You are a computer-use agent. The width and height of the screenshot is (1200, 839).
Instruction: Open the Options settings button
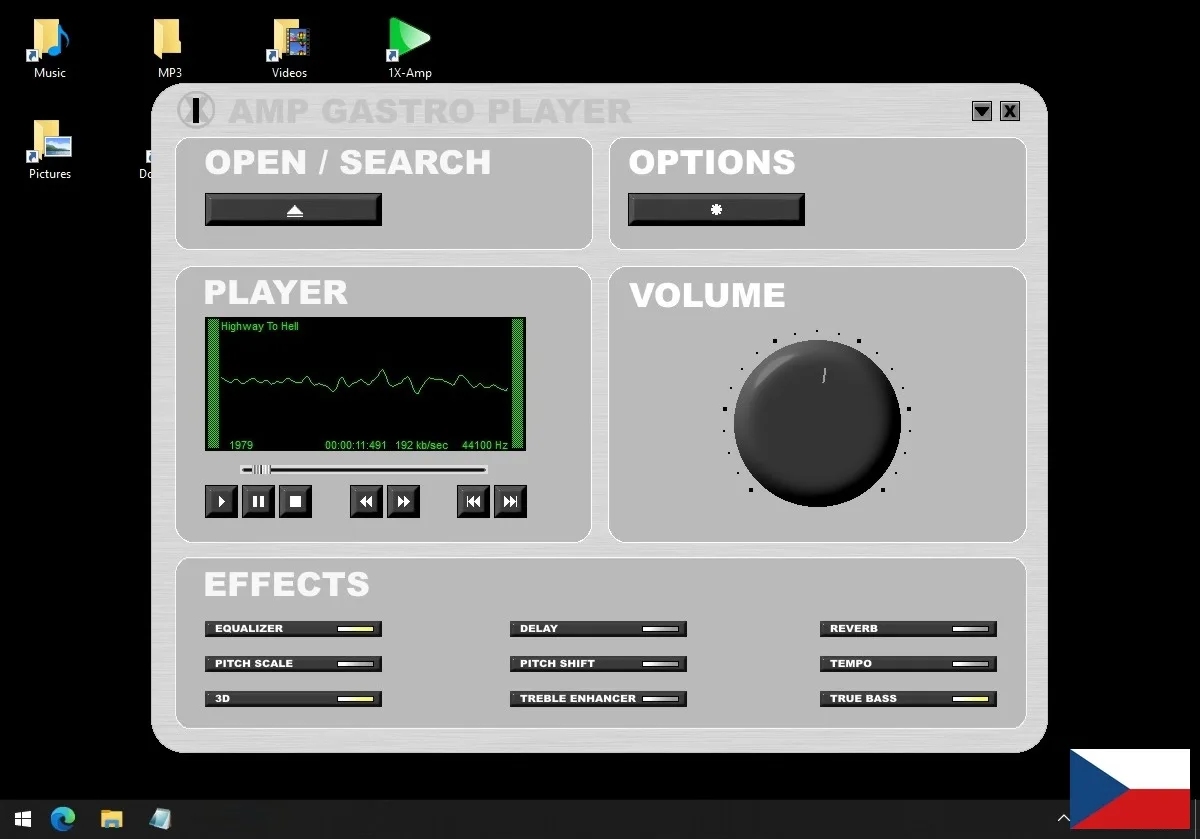716,210
